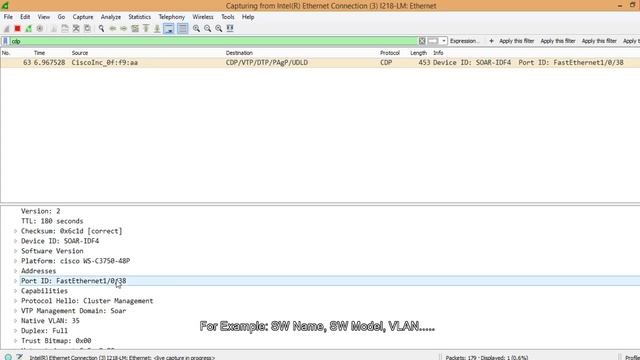Open the Wireless menu
This screenshot has width=640, height=360.
[203, 17]
